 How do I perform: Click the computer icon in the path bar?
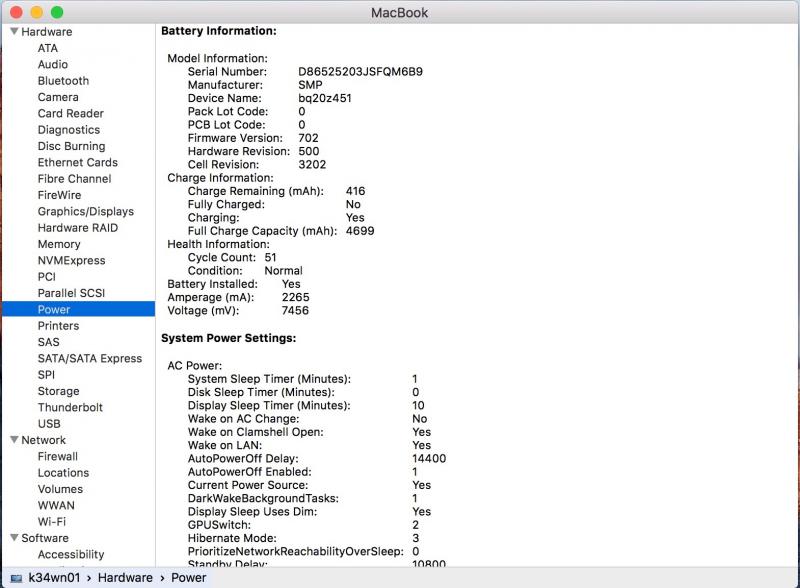pyautogui.click(x=16, y=578)
